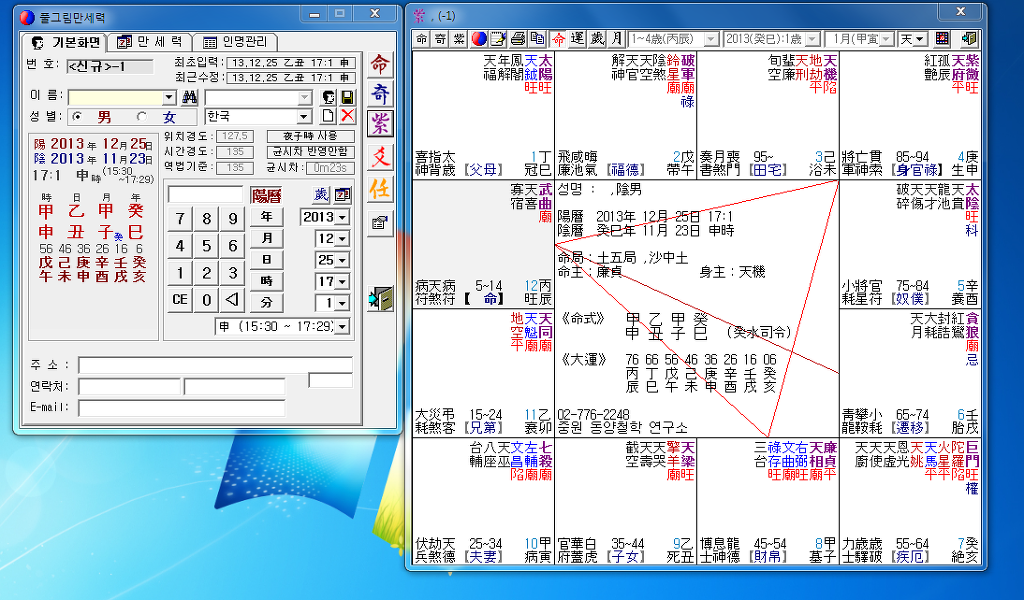Click the printer icon in chart toolbar
The height and width of the screenshot is (600, 1024).
(x=518, y=39)
